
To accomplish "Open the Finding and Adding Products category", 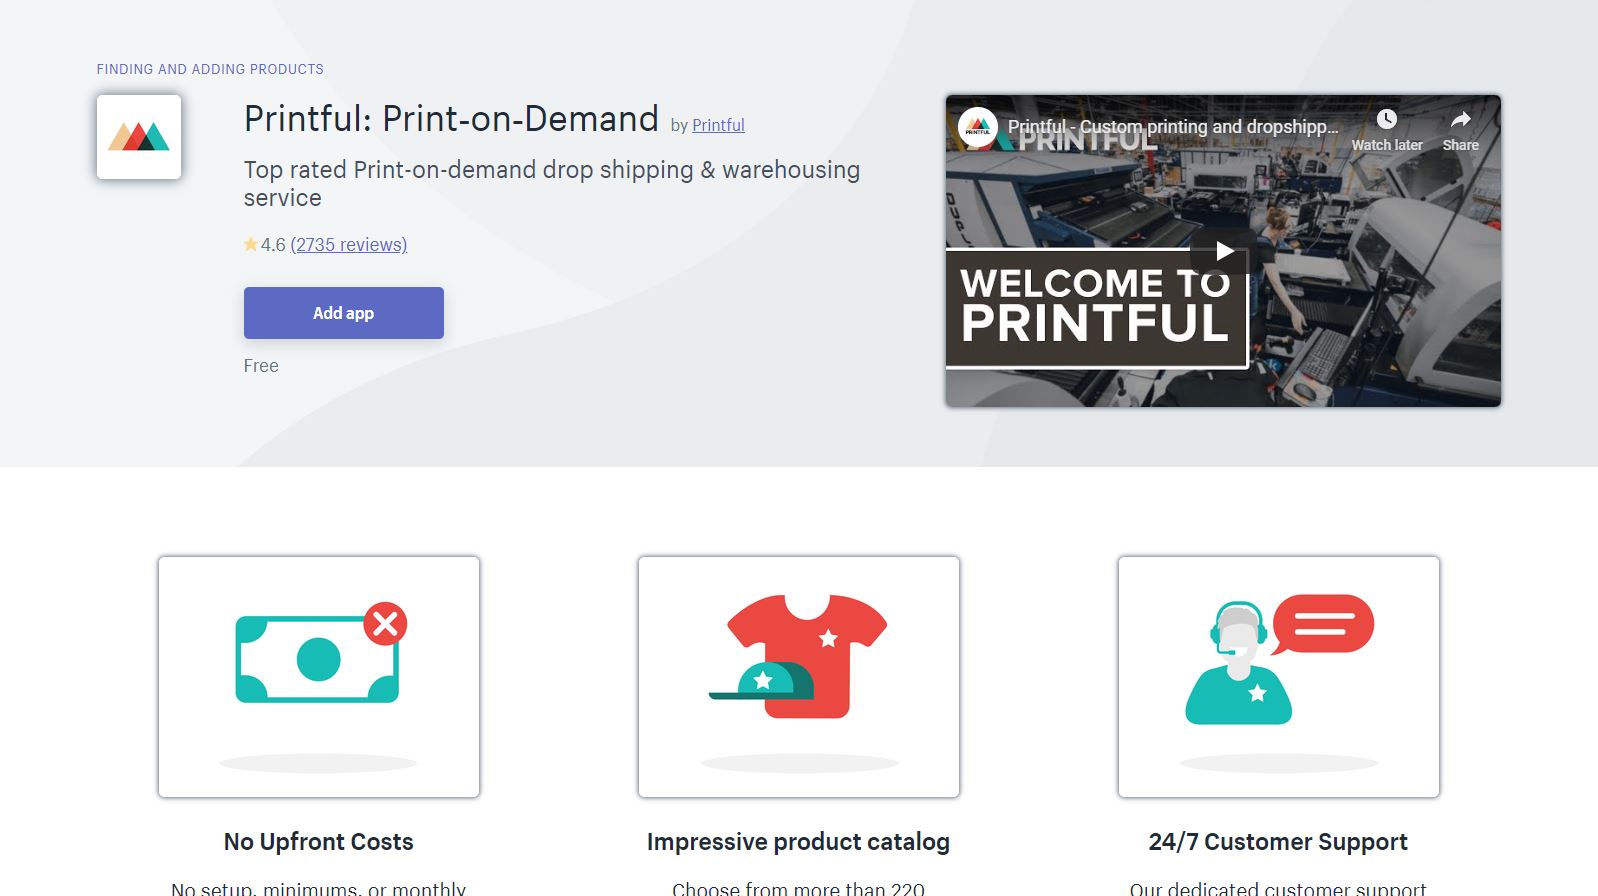I will tap(210, 69).
